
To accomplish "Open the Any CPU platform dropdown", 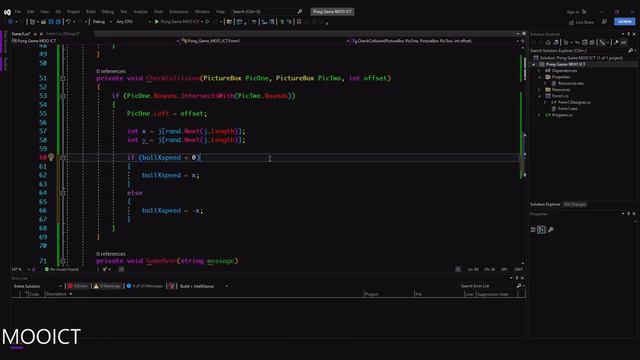I will tap(133, 22).
